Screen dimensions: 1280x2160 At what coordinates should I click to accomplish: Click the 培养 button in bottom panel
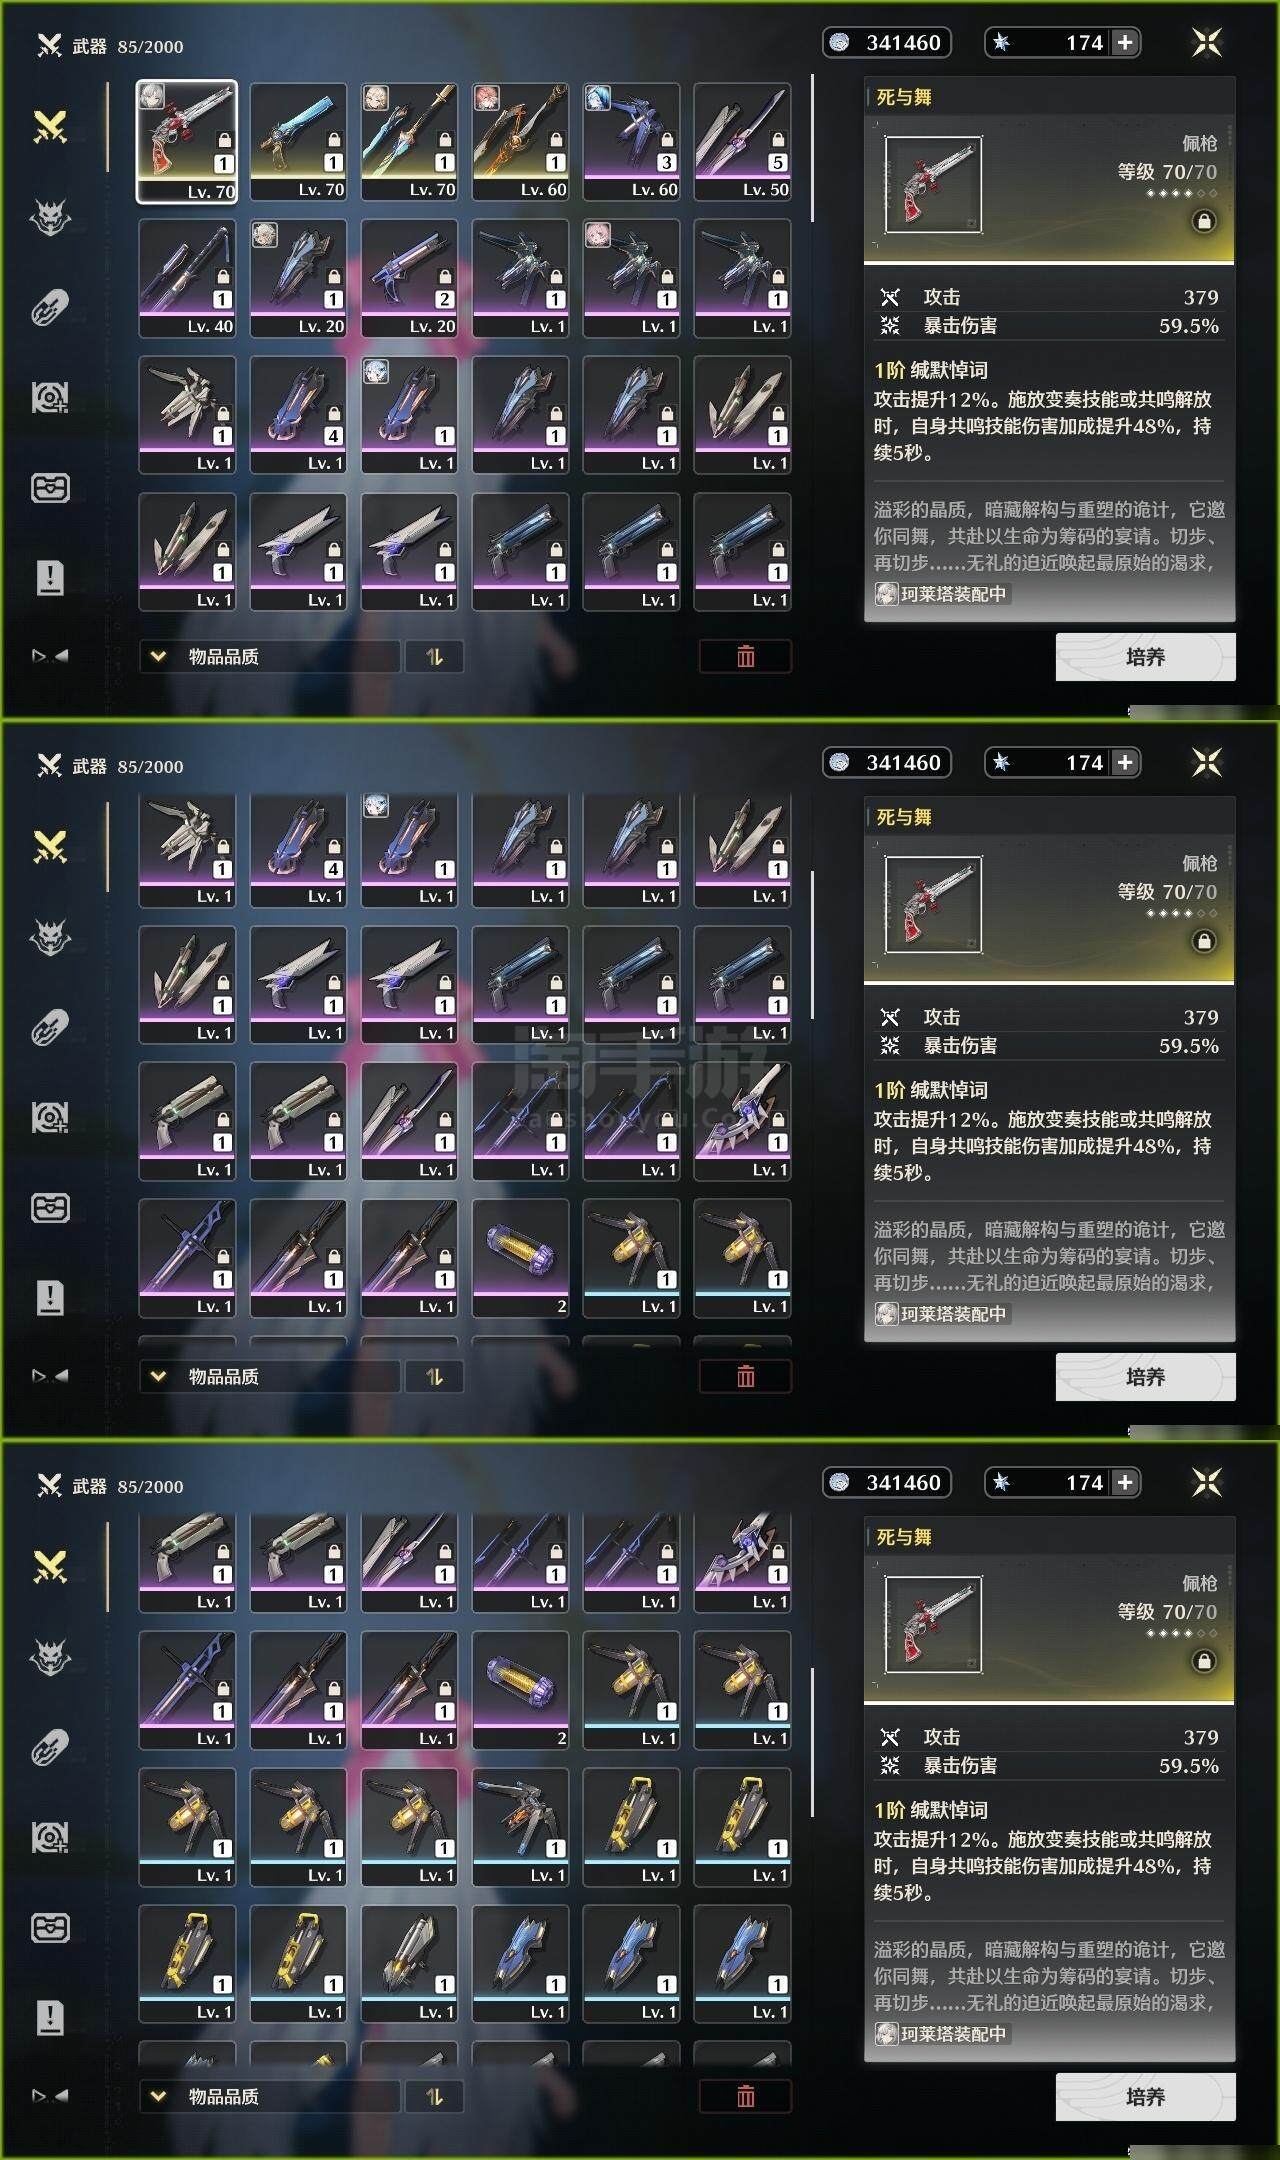pos(1145,2097)
